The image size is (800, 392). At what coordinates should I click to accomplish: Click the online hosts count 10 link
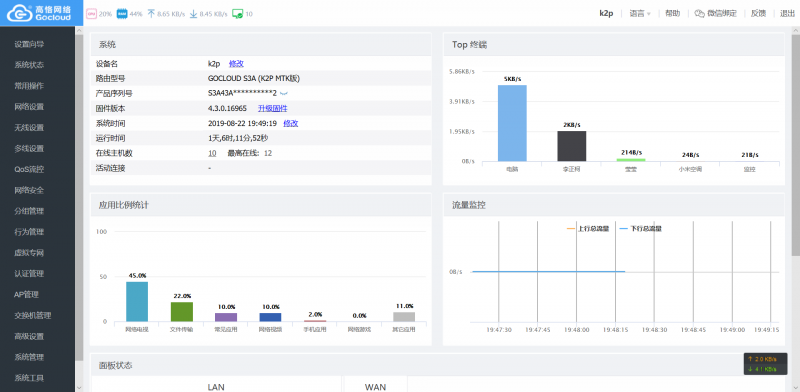tap(212, 153)
